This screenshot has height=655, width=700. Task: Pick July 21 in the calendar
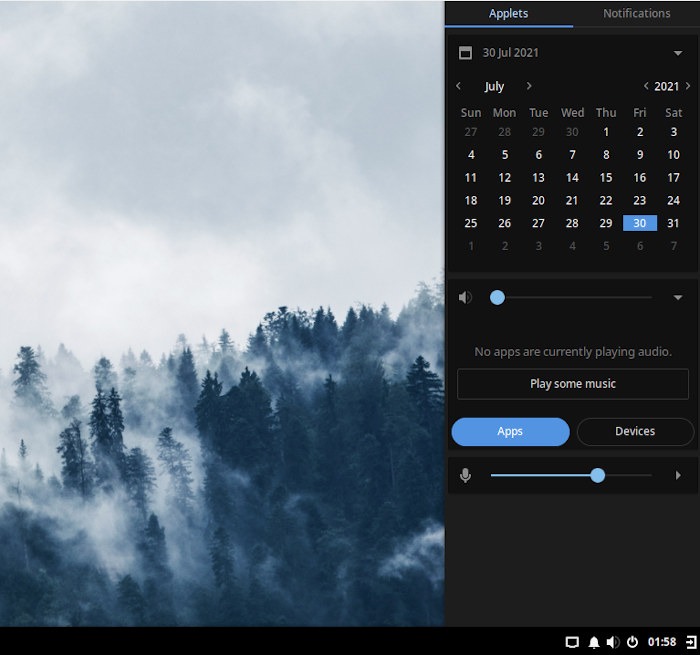click(572, 200)
